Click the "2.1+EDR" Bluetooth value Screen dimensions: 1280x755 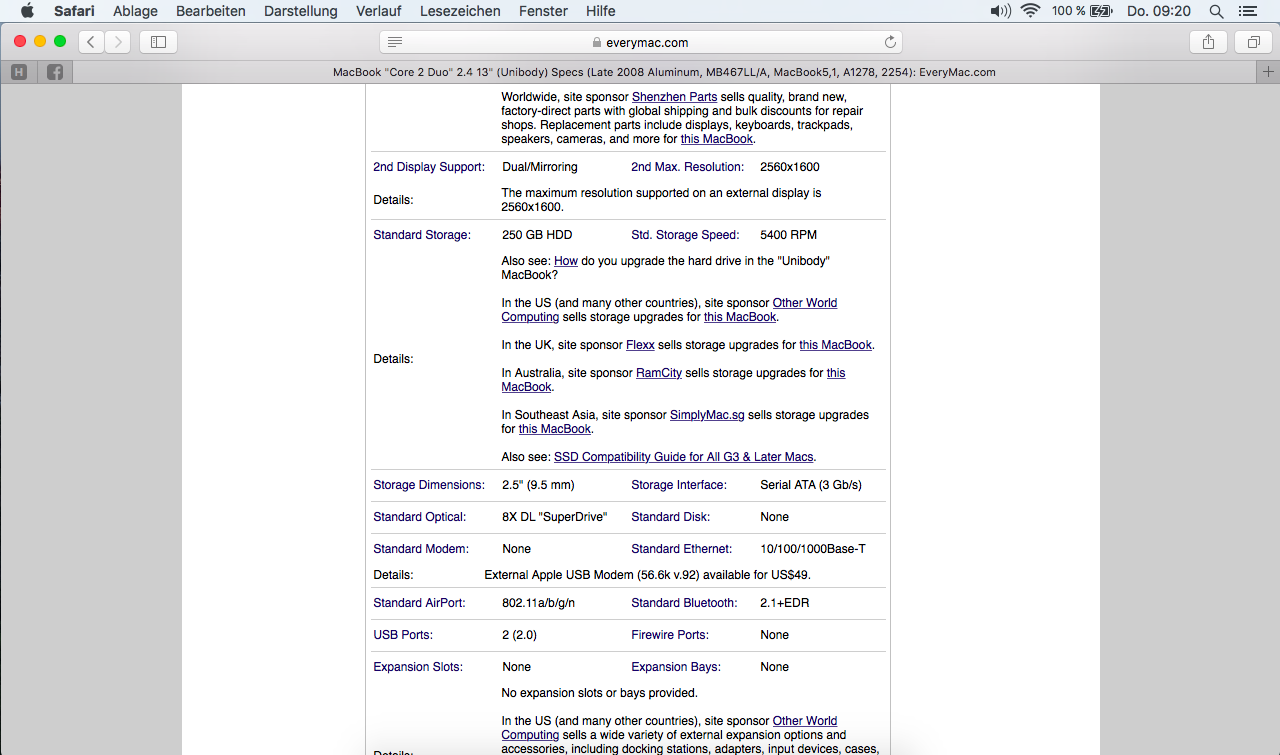pyautogui.click(x=786, y=603)
